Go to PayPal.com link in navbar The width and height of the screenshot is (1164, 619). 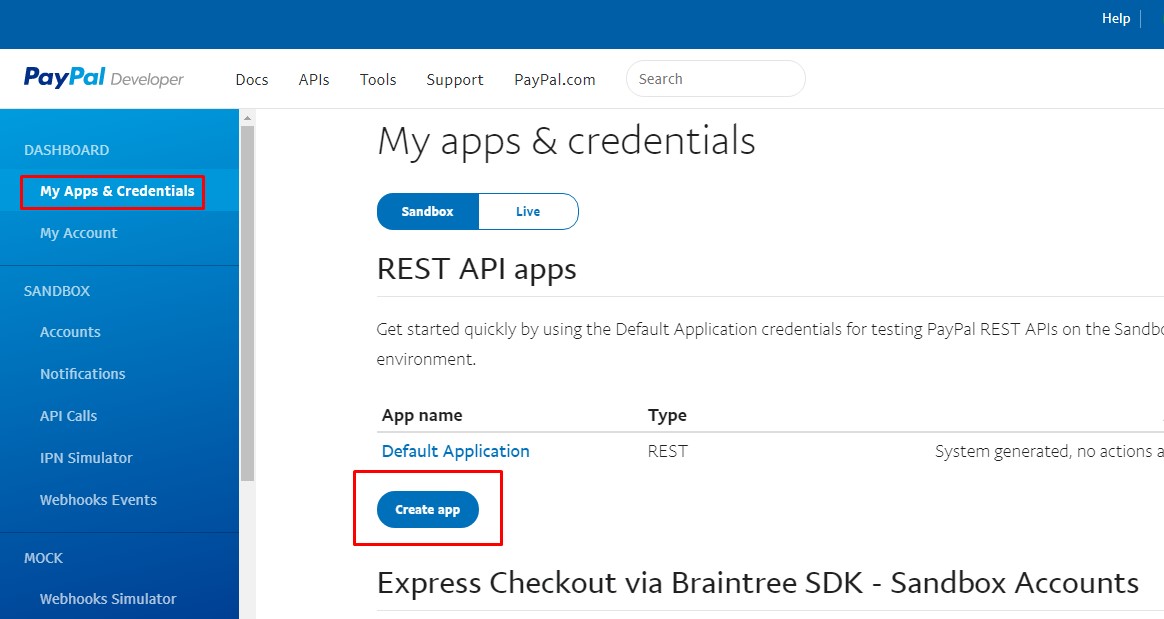[555, 80]
